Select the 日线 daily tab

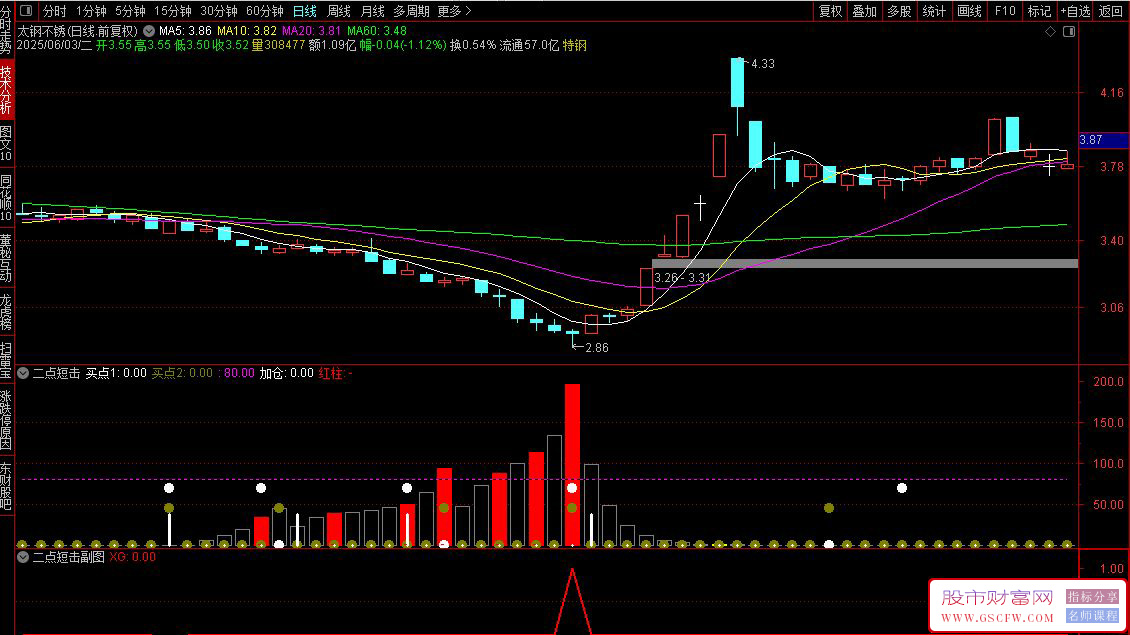[x=304, y=11]
